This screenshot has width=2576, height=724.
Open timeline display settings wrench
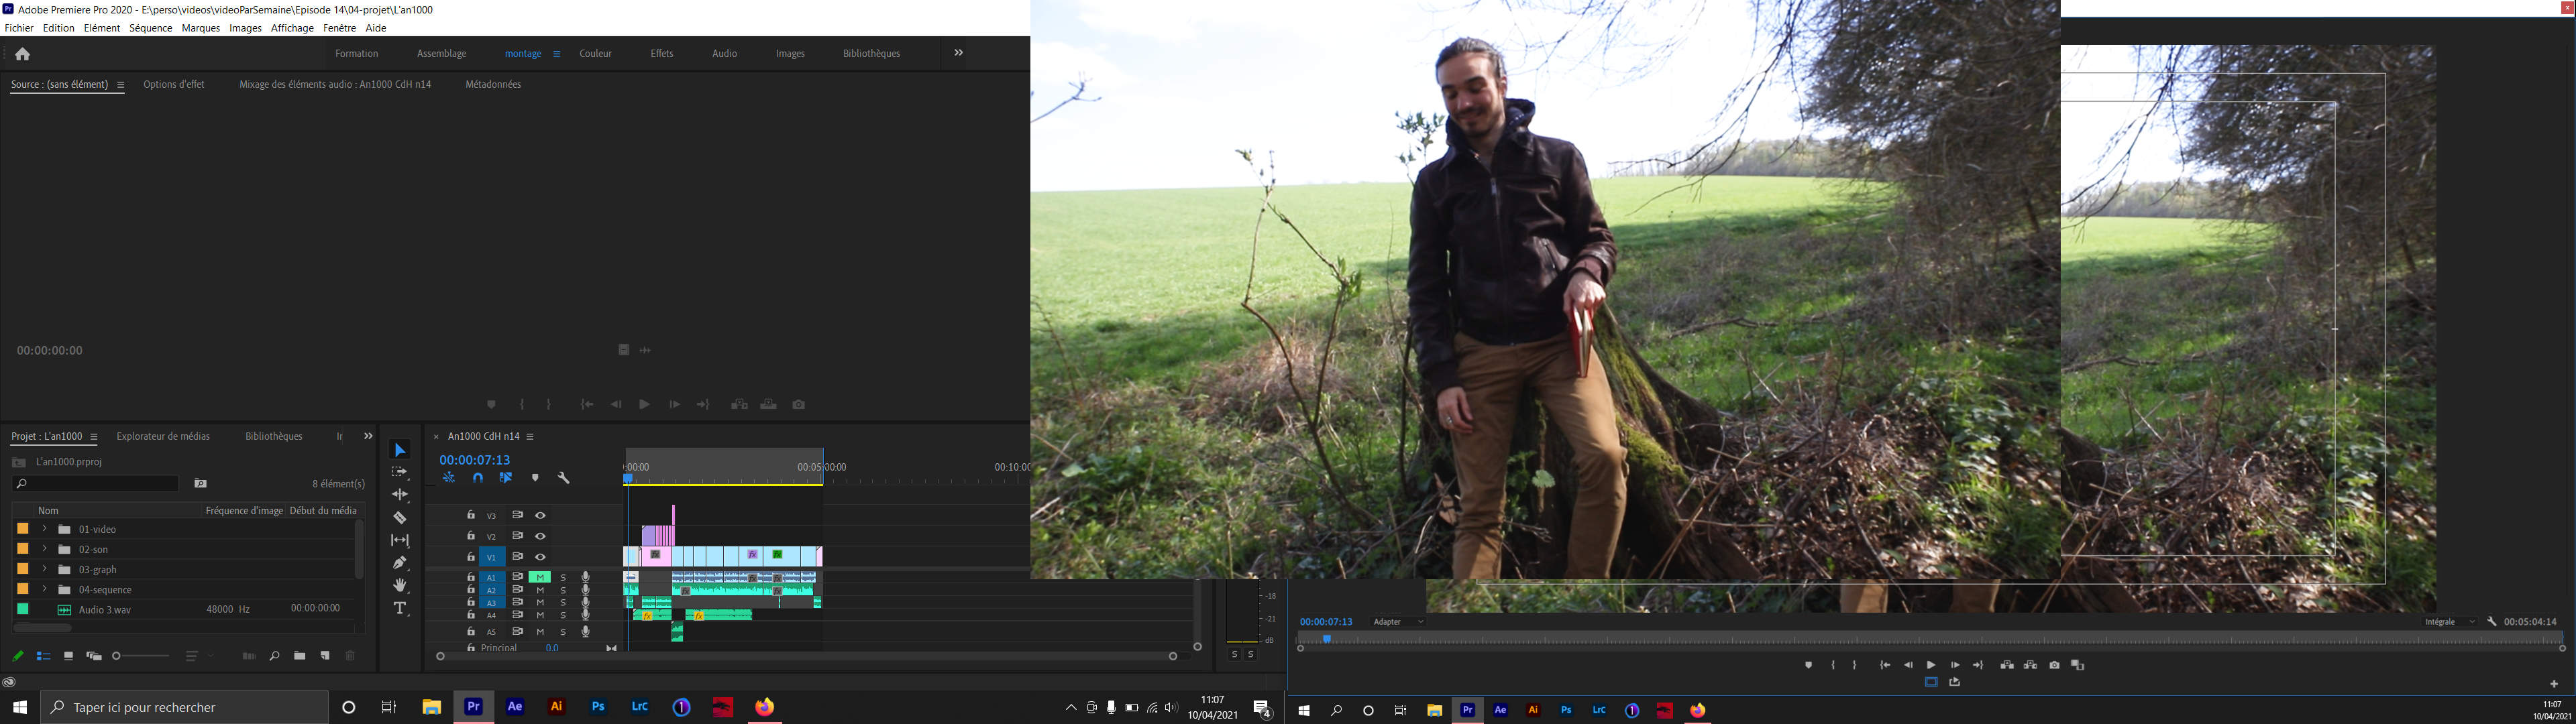click(563, 478)
